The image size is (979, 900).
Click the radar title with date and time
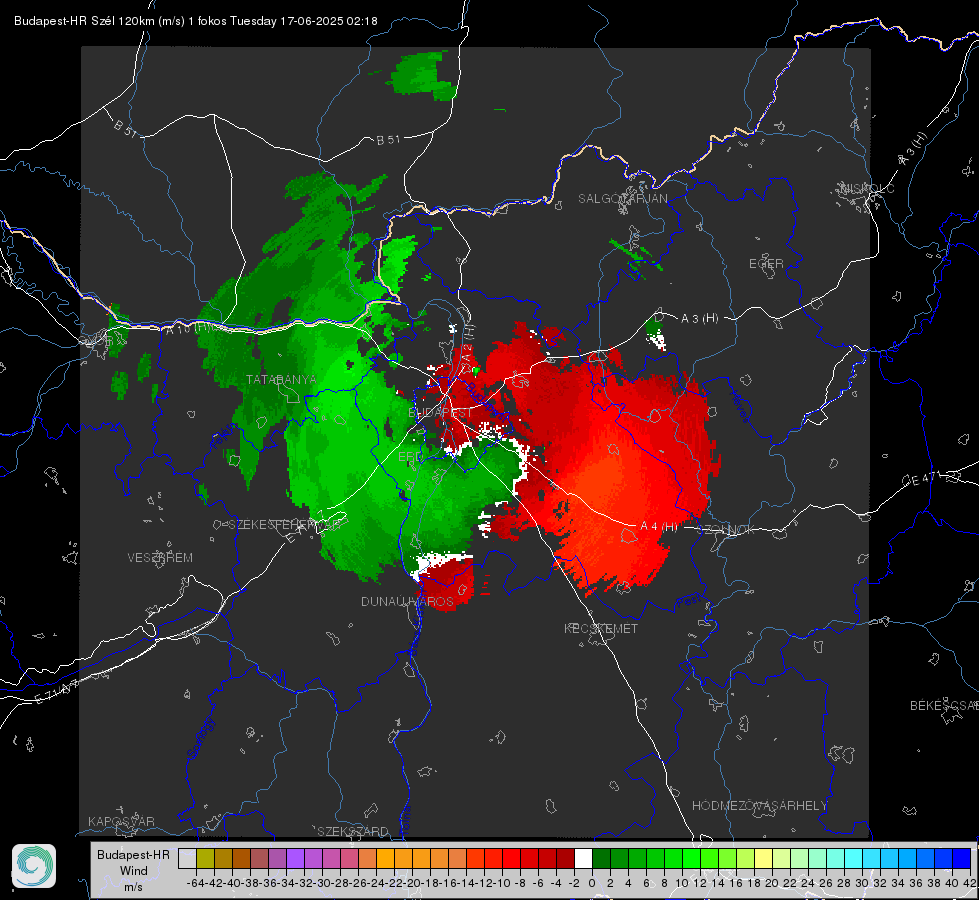(195, 21)
